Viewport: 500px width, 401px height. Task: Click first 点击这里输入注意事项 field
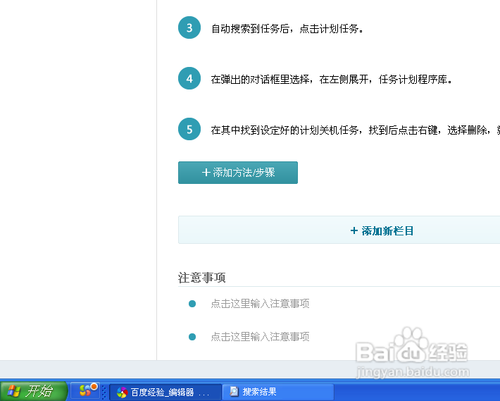(260, 303)
